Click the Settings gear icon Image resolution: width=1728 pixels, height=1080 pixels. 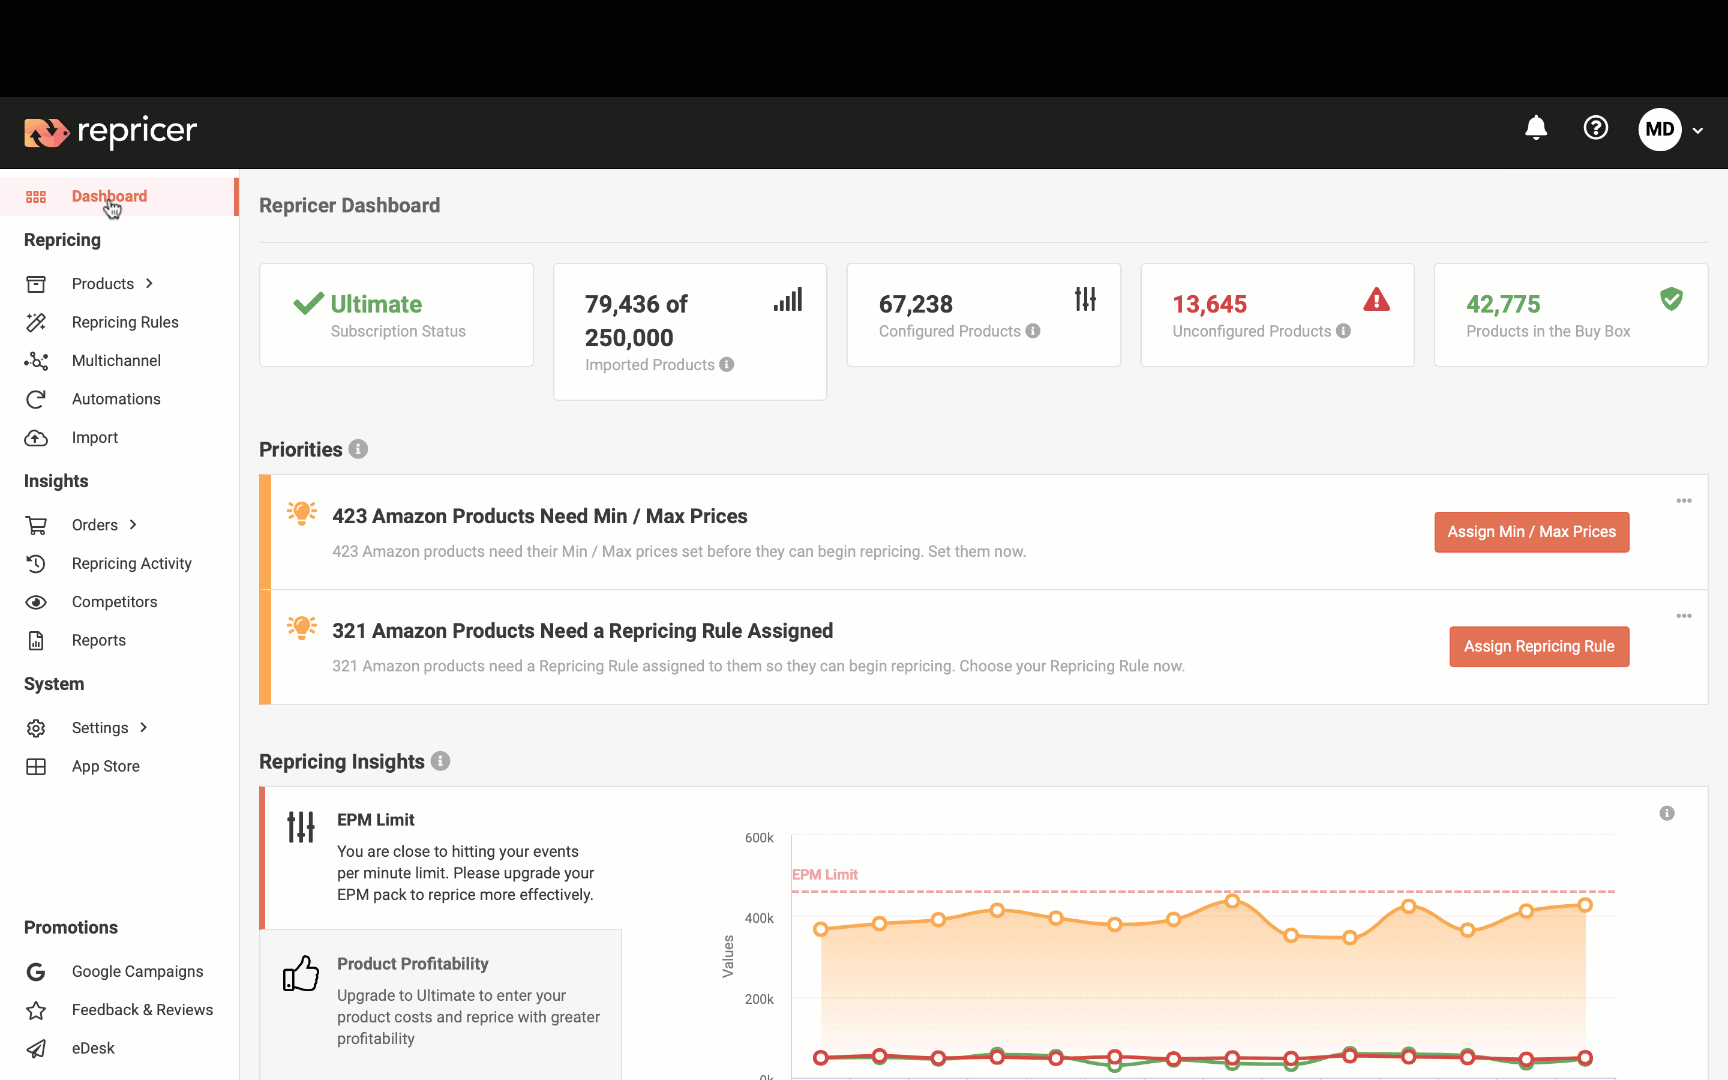tap(36, 728)
